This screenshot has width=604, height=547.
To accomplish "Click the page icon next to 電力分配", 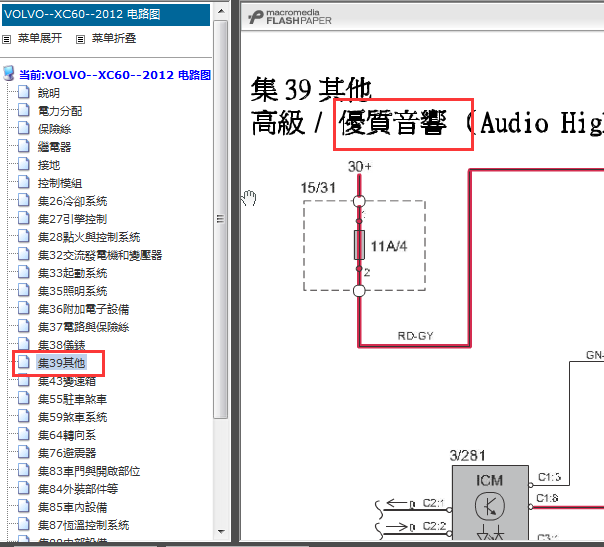I will [x=24, y=111].
